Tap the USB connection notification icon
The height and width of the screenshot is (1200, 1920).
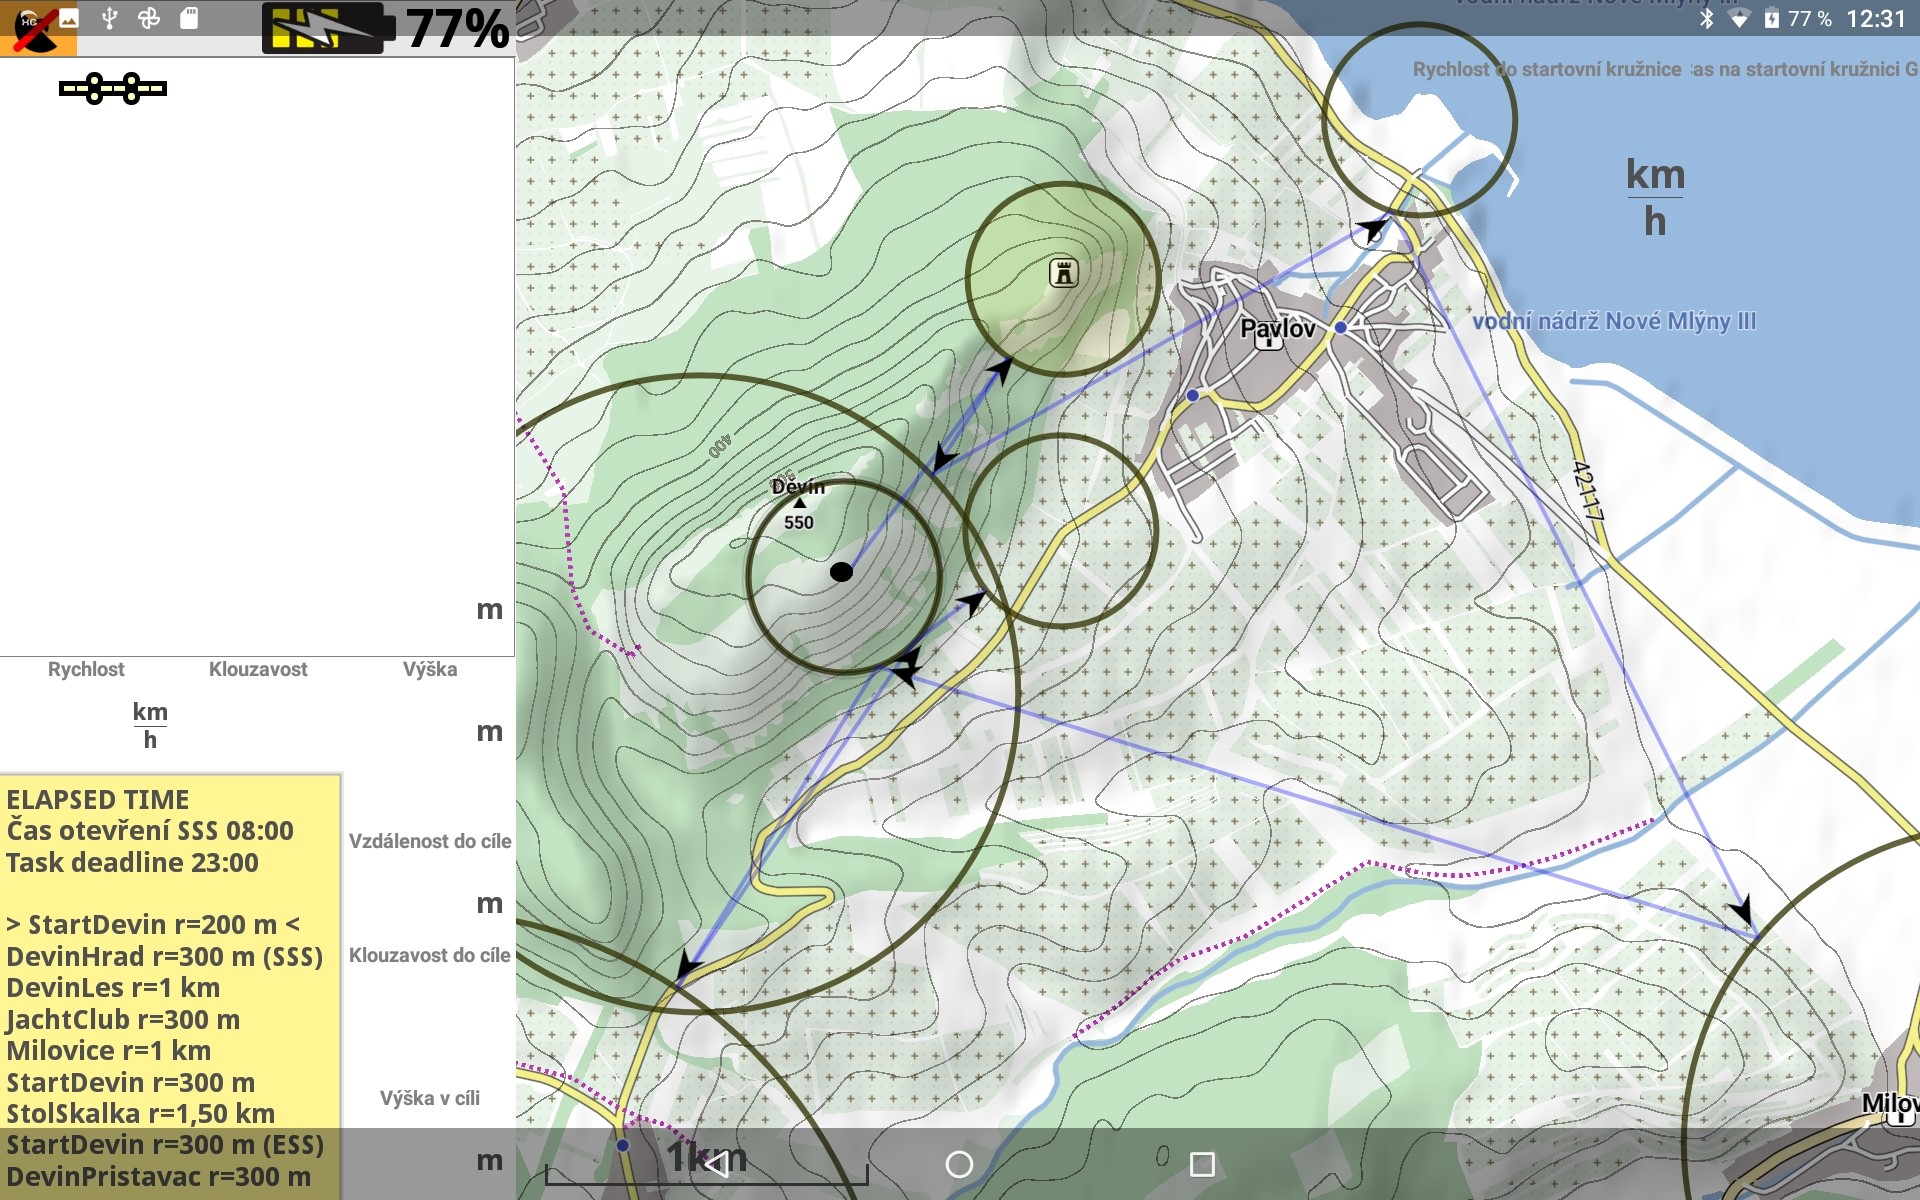point(110,18)
